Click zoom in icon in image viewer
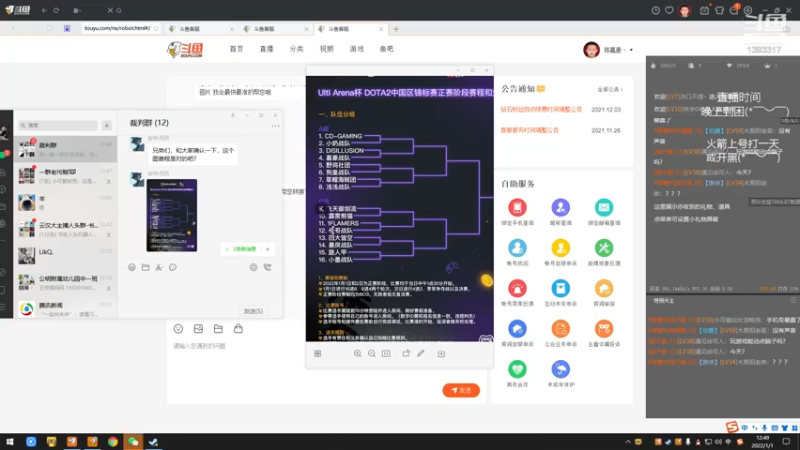Image resolution: width=800 pixels, height=450 pixels. (357, 353)
